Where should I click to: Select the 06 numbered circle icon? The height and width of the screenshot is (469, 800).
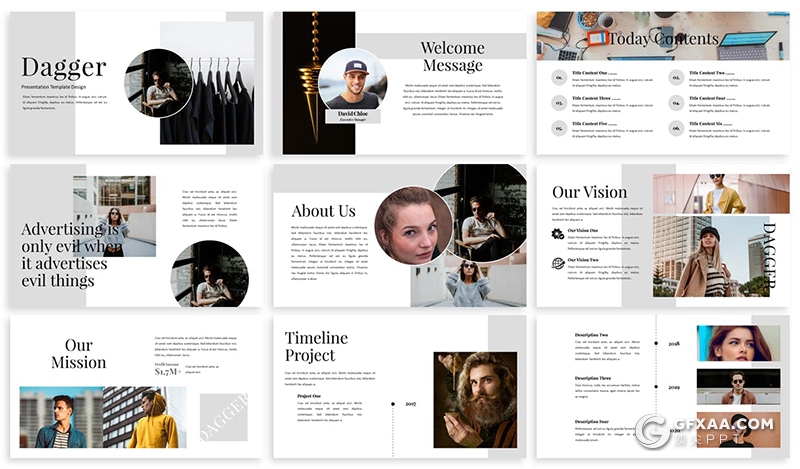pos(677,127)
